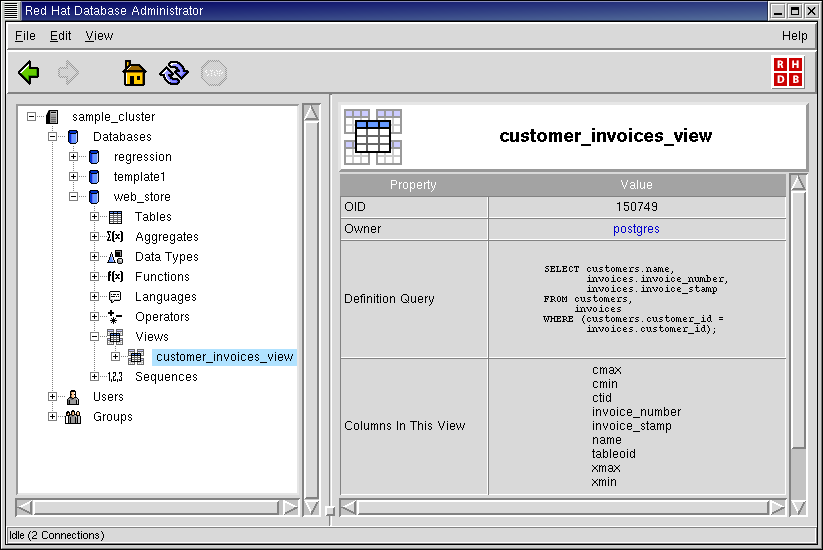Click the sample_cluster server icon
Screen dimensions: 823x550
[x=52, y=117]
